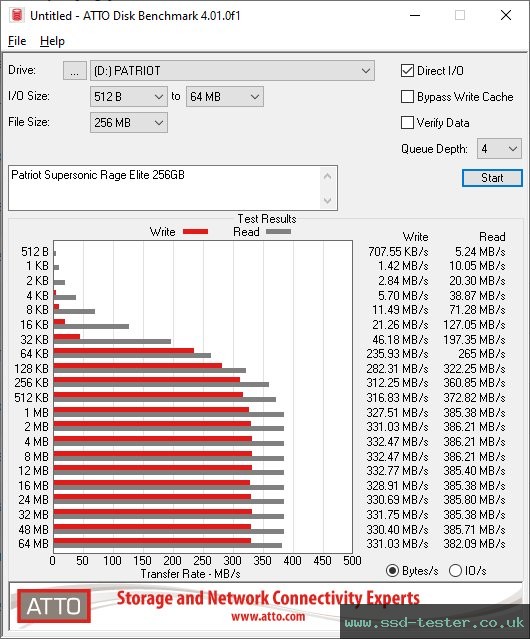
Task: Expand the (D:) PATRIOT drive dropdown
Action: 232,71
